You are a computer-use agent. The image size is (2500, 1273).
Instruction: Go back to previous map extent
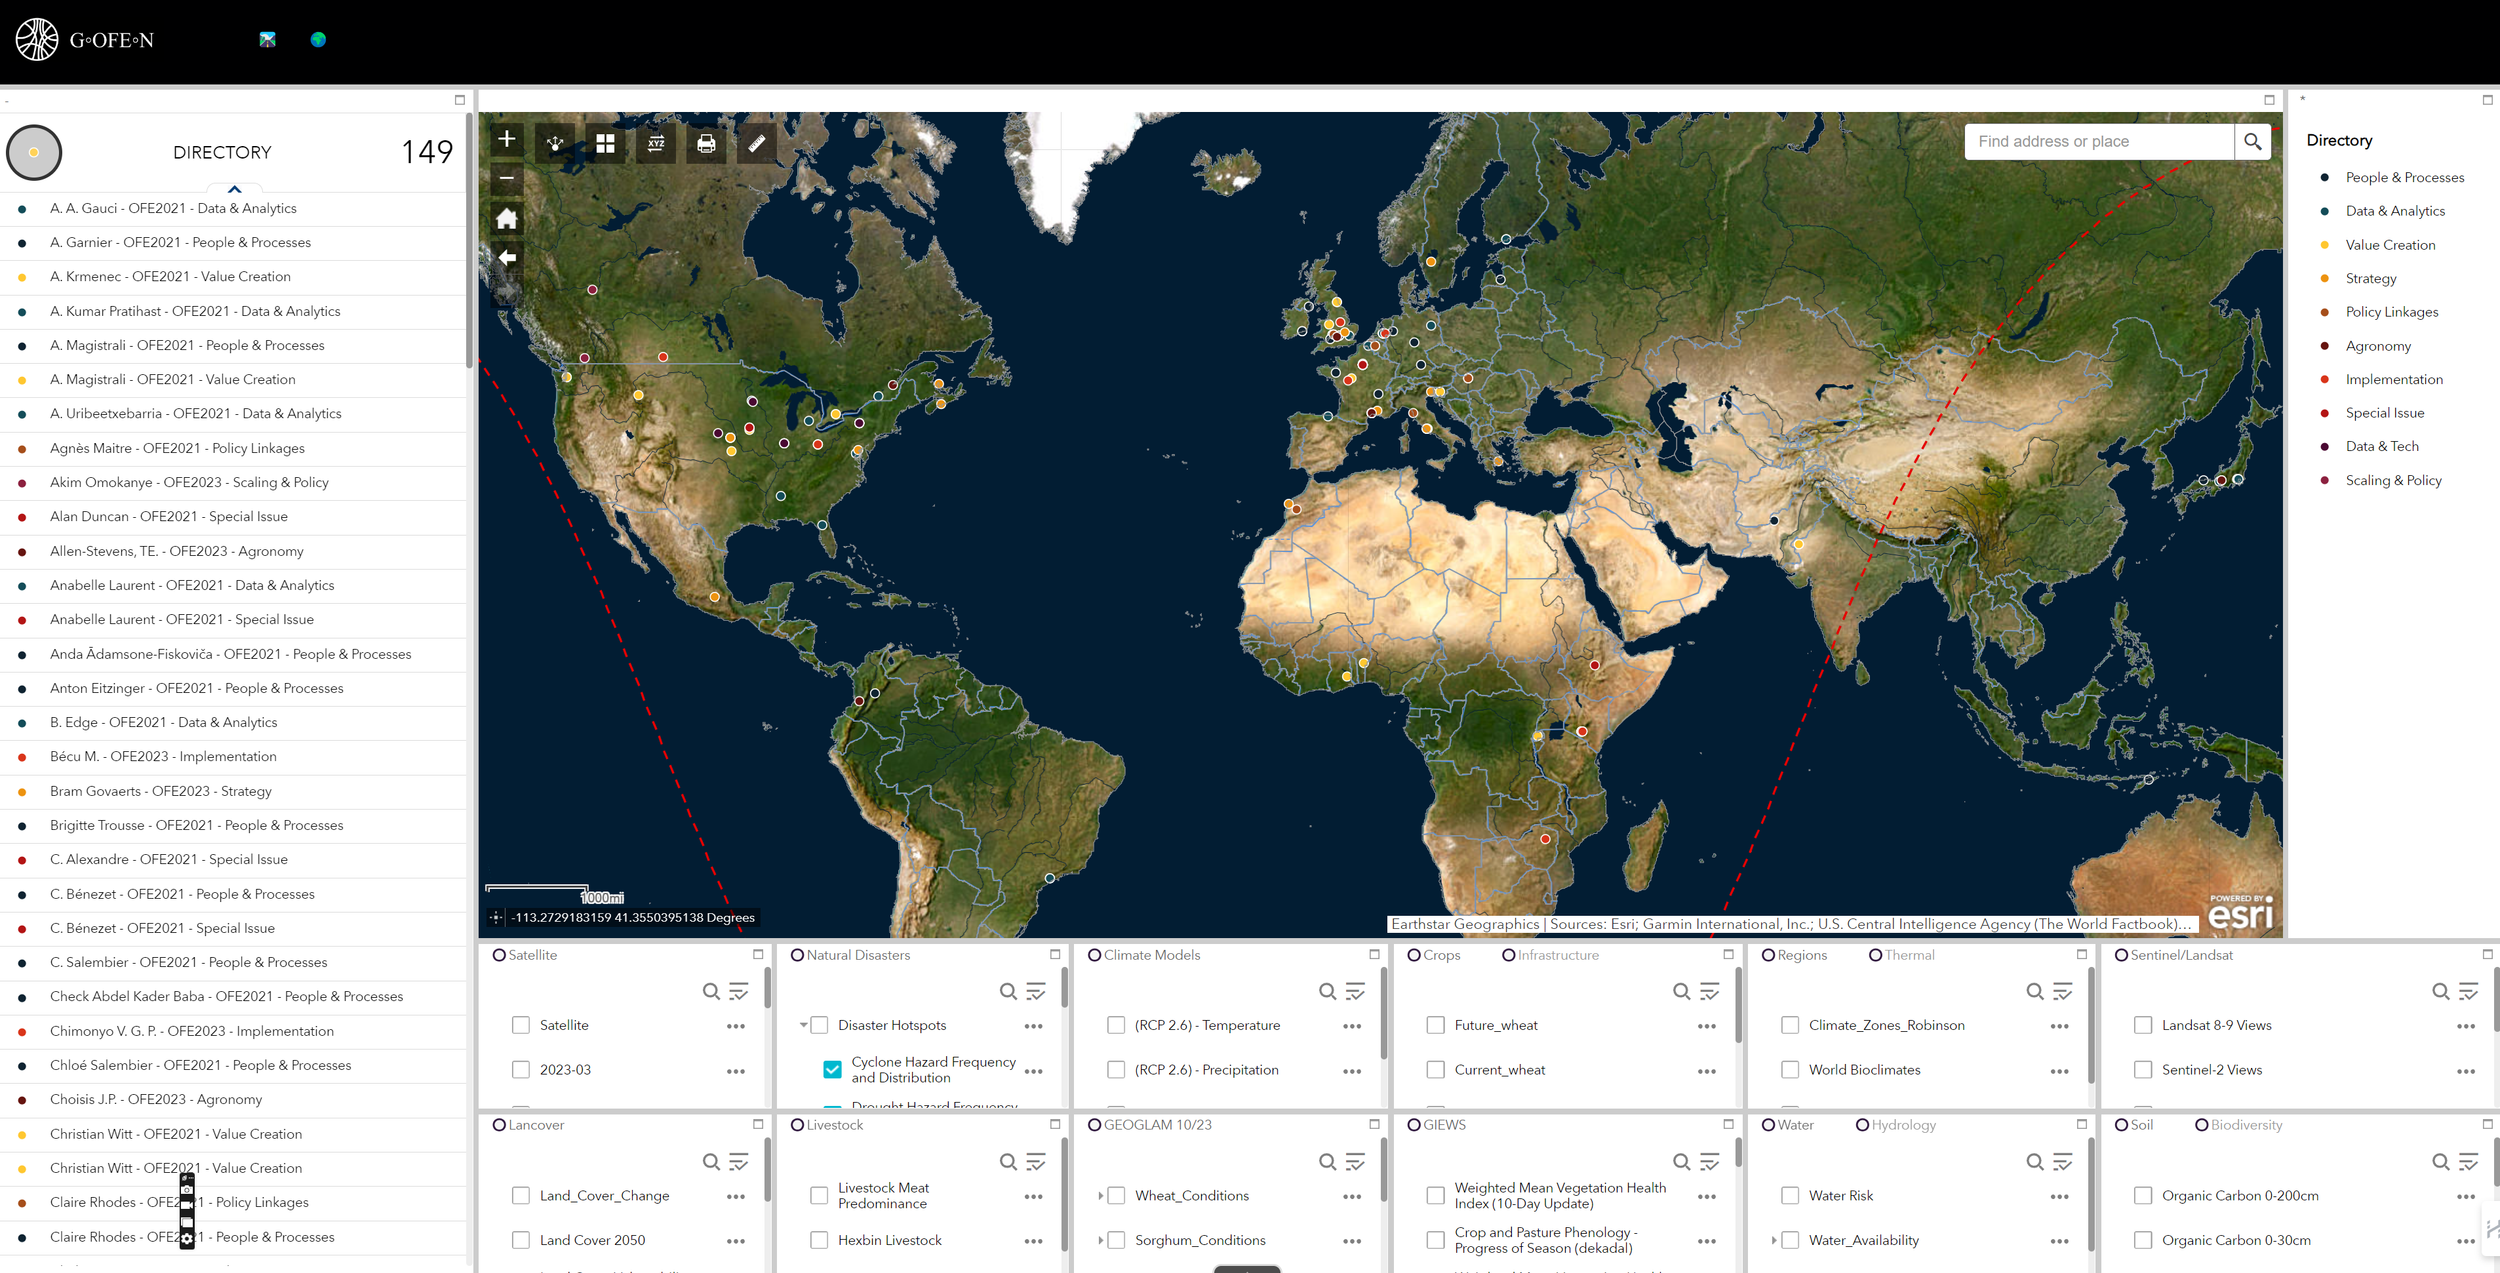pyautogui.click(x=507, y=257)
